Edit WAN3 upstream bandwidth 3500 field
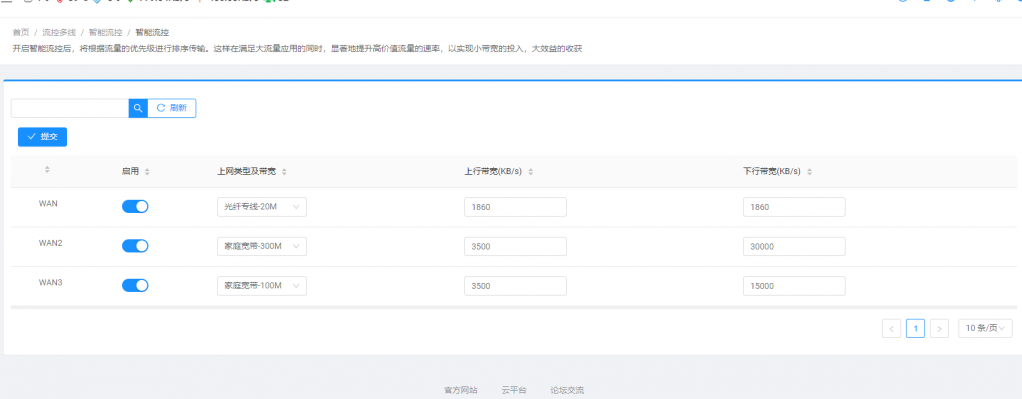The width and height of the screenshot is (1022, 399). [516, 286]
